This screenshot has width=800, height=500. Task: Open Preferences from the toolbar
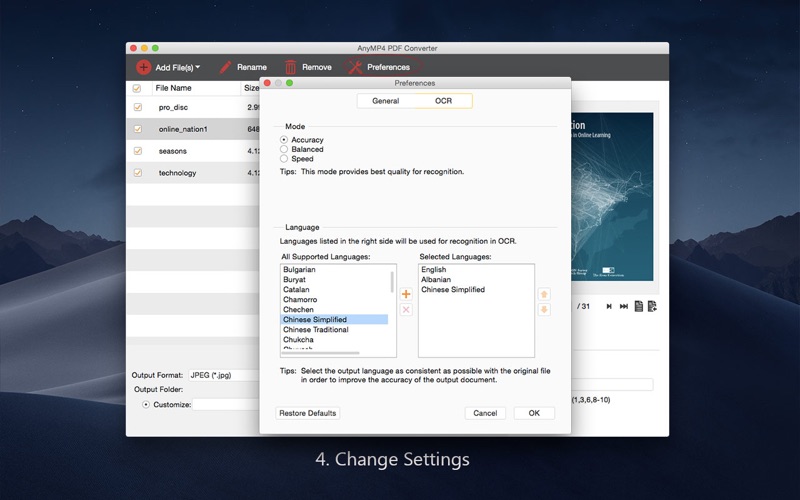click(388, 67)
